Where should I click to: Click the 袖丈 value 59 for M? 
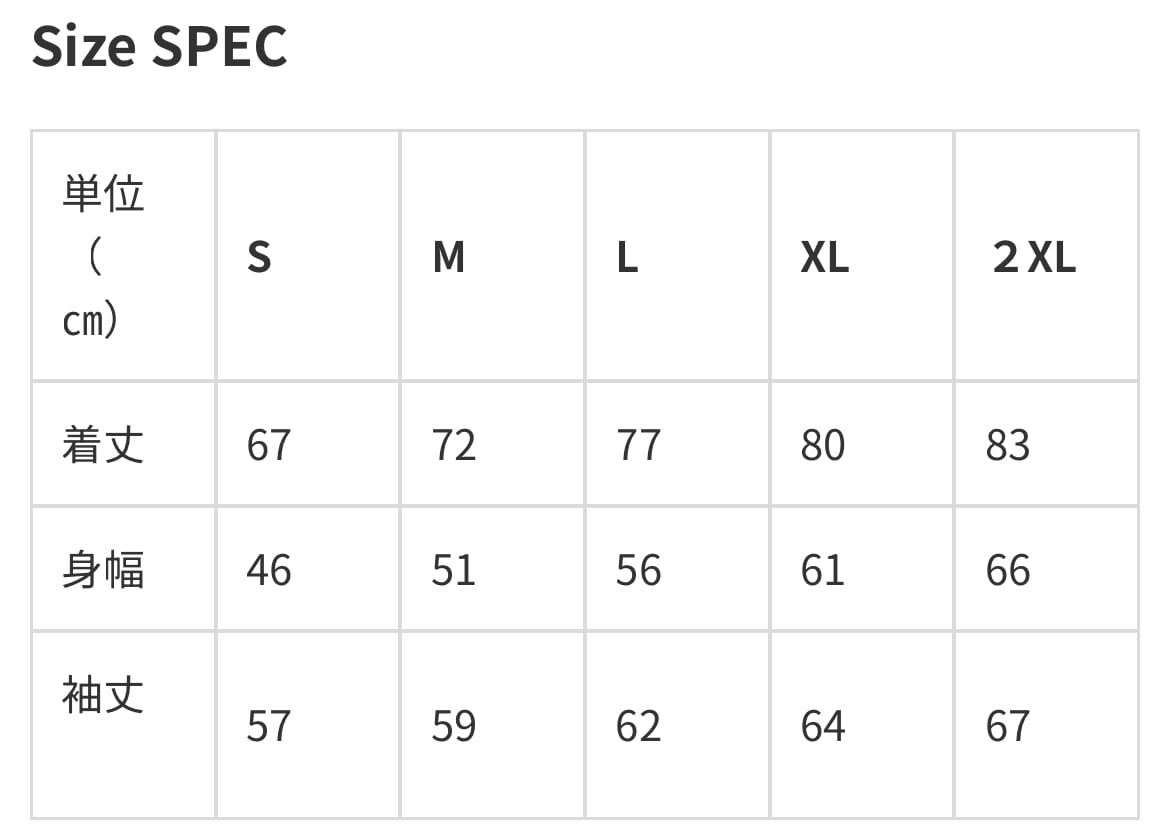point(454,726)
